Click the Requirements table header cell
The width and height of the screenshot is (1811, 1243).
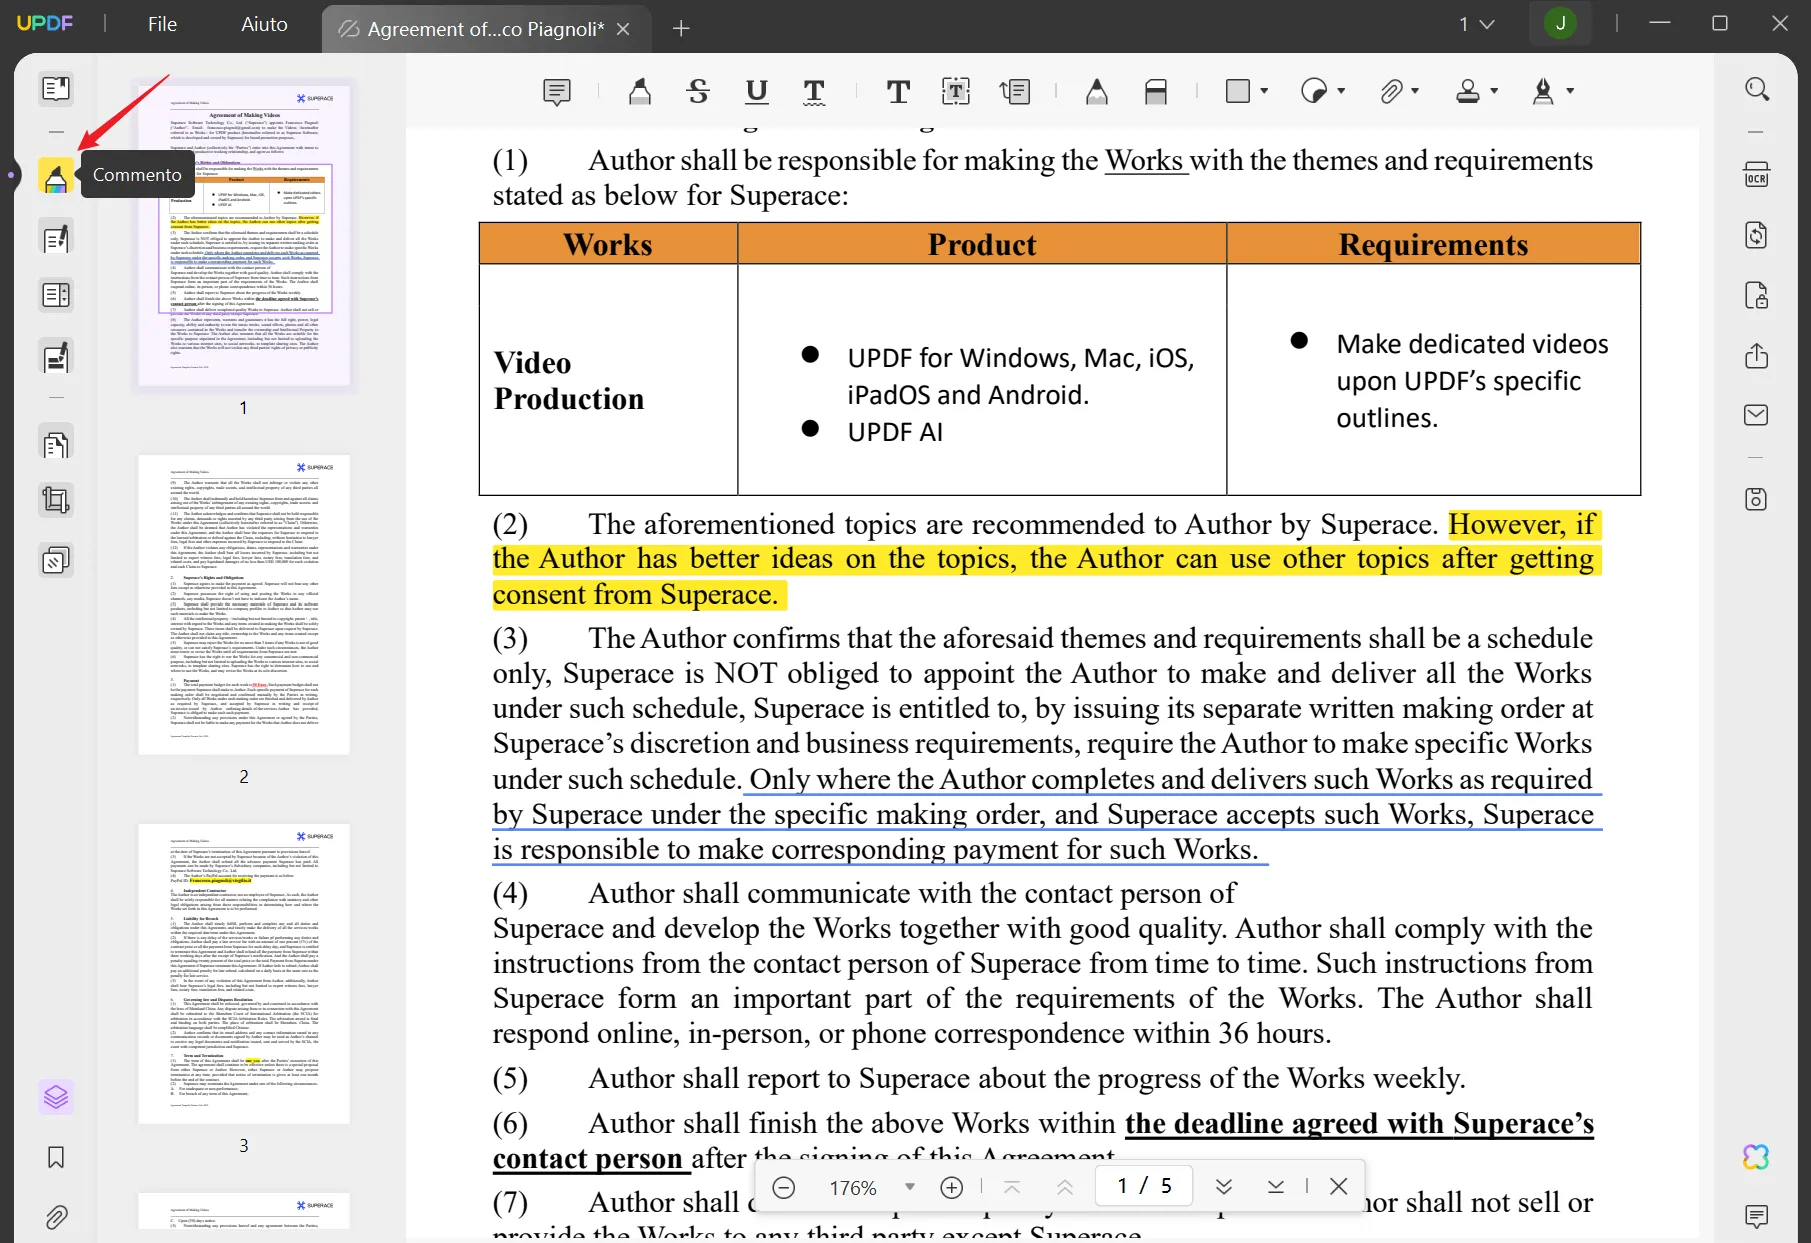pos(1433,244)
